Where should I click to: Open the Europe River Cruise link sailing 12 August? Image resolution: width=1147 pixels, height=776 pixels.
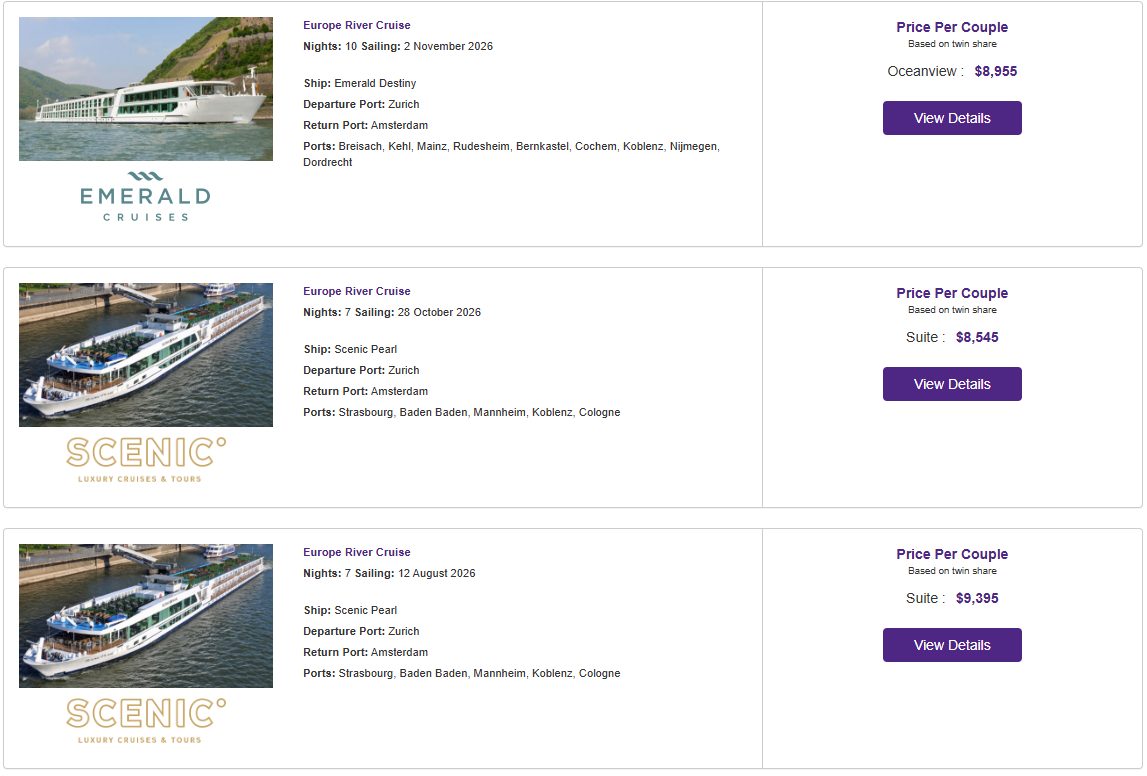[x=357, y=552]
